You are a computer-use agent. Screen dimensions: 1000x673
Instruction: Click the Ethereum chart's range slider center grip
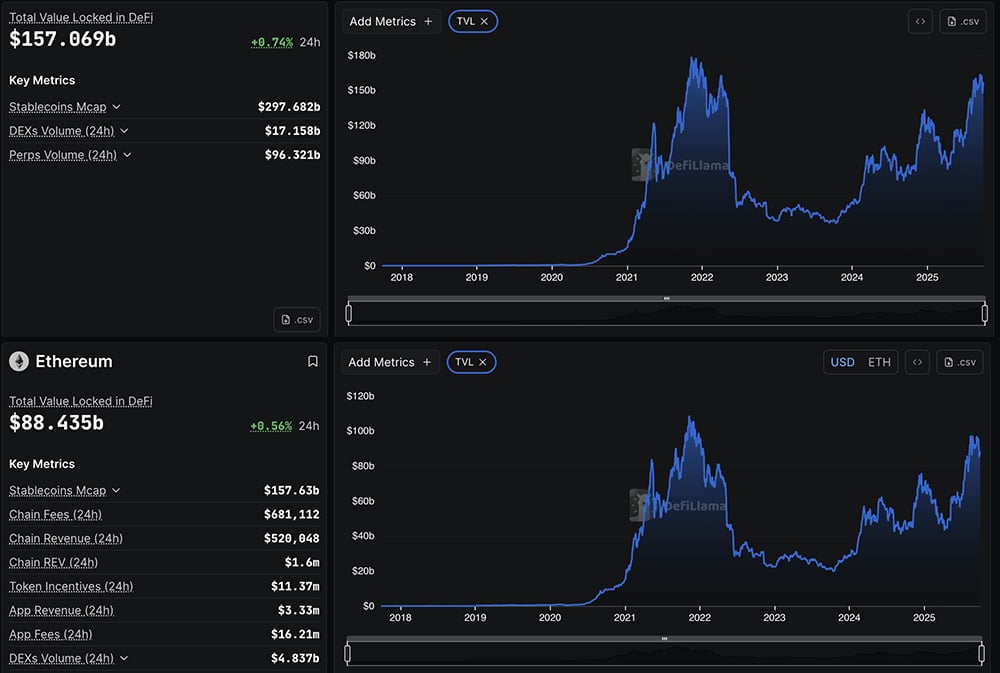665,639
